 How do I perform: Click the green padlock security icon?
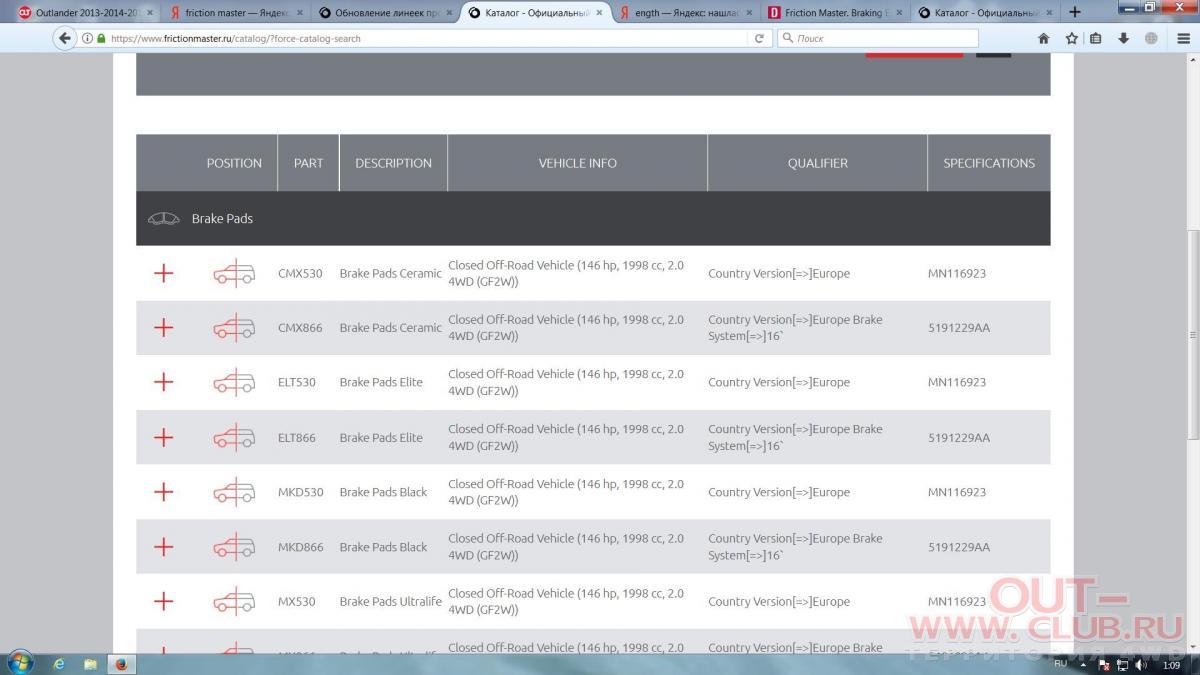point(101,38)
